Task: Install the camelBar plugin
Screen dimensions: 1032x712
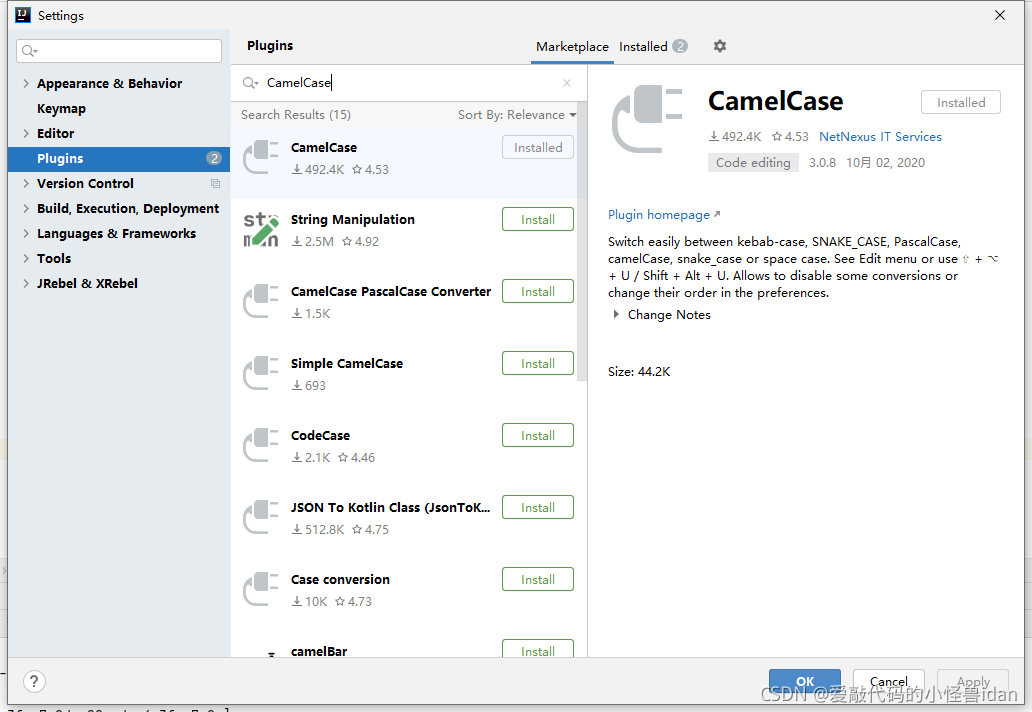Action: (538, 649)
